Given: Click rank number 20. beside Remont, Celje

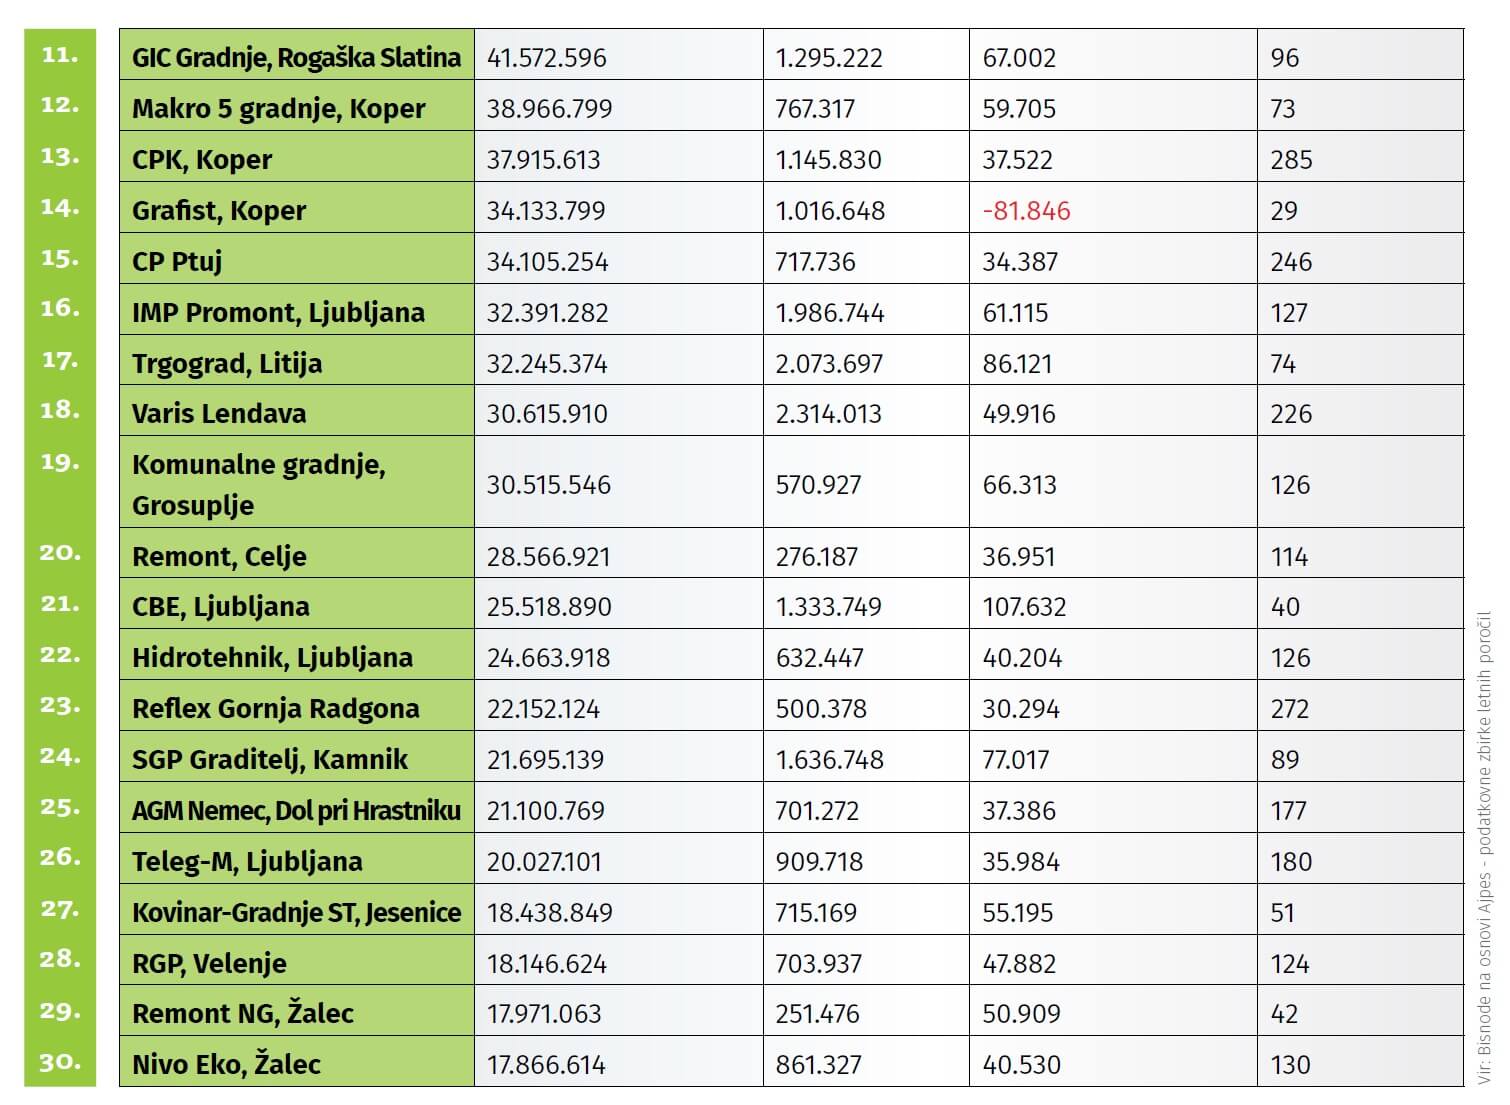Looking at the screenshot, I should point(59,552).
